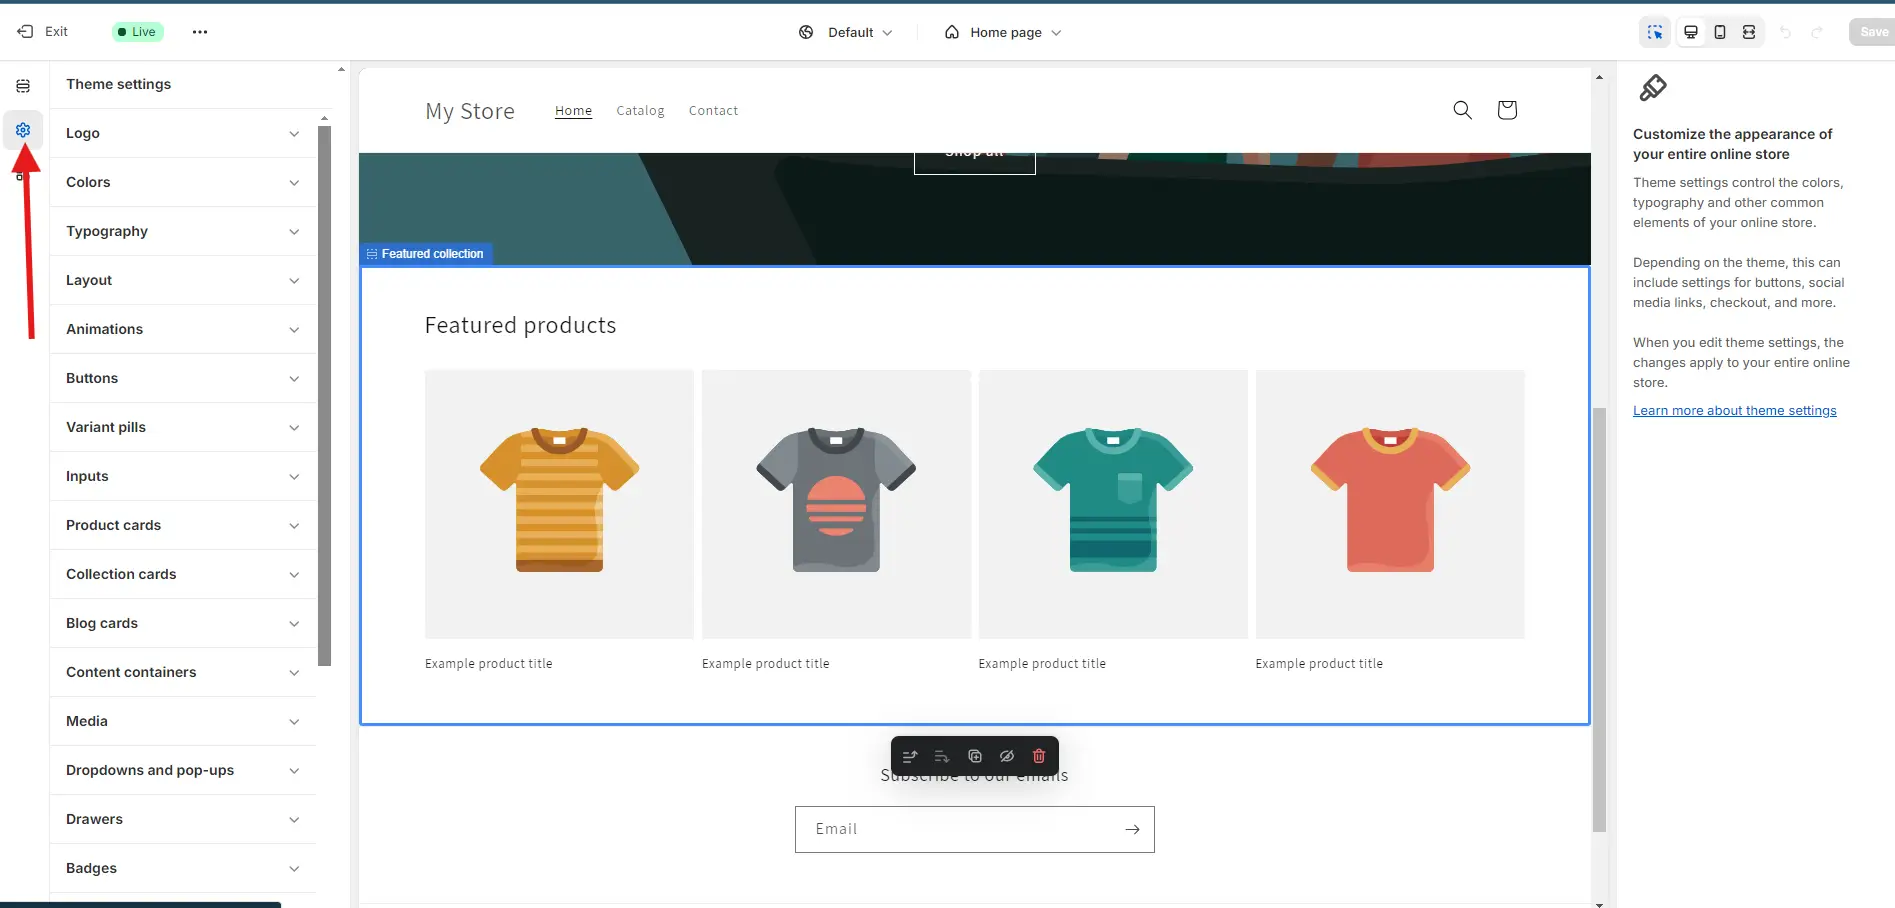Toggle the inspector selection tool
Viewport: 1895px width, 908px height.
1655,32
